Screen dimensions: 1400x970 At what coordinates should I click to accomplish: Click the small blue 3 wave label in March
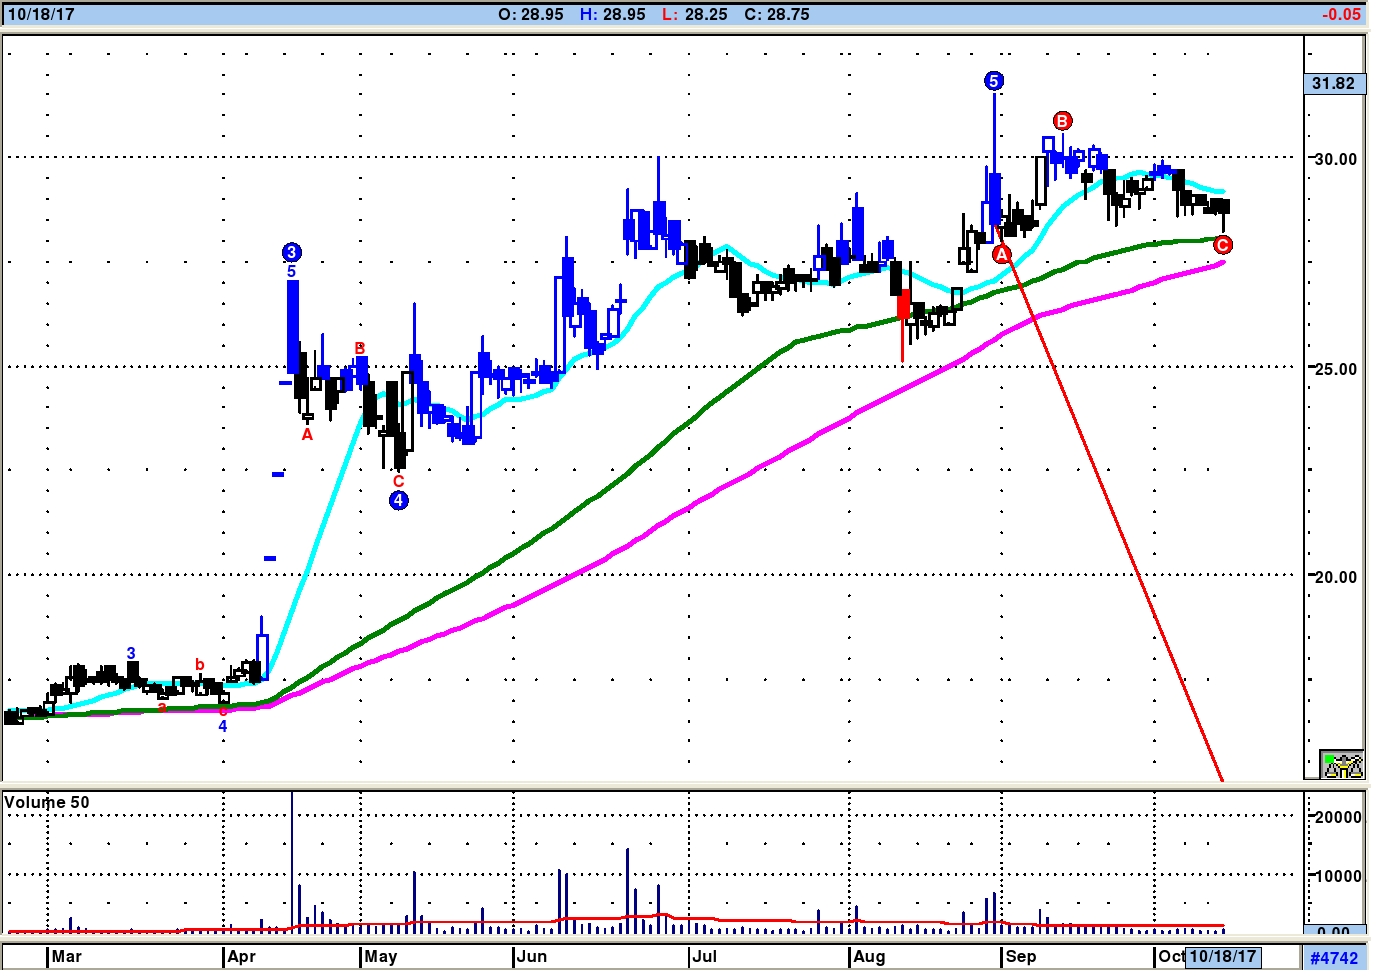[131, 653]
